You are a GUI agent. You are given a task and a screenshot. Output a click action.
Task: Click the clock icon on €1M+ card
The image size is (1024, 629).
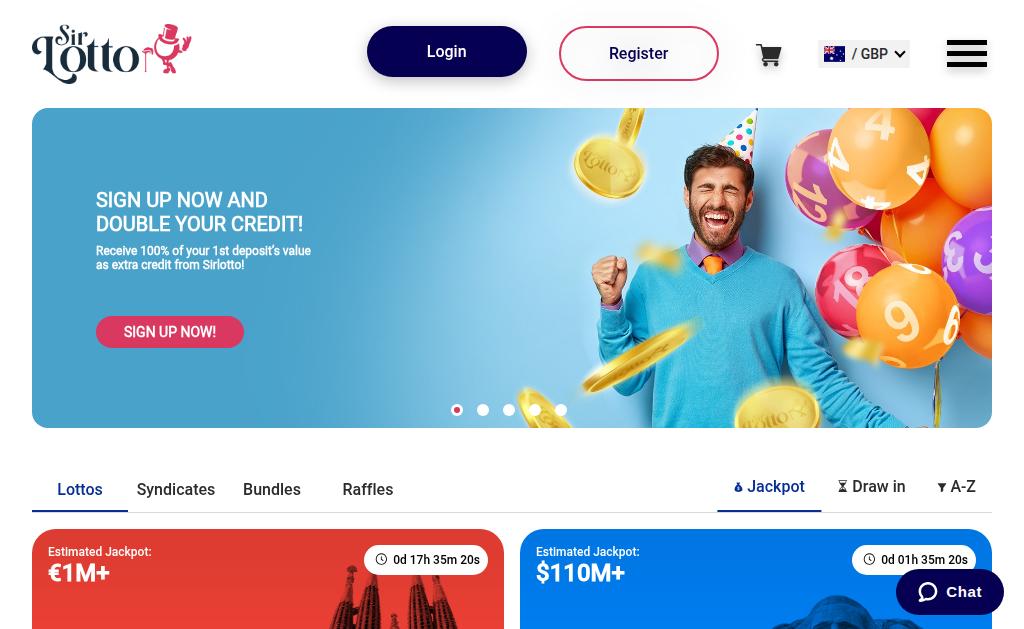tap(381, 559)
